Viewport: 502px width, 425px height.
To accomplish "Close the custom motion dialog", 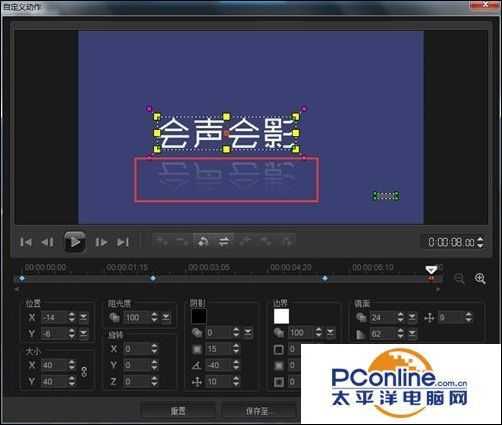I will tap(485, 4).
